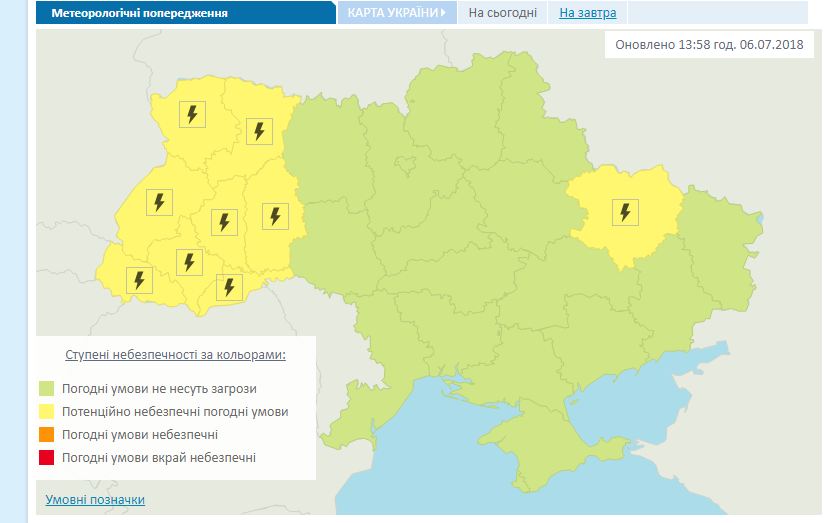Viewport: 828px width, 523px height.
Task: Click the yellow 'Потенційно небезпечні' legend swatch
Action: [46, 411]
